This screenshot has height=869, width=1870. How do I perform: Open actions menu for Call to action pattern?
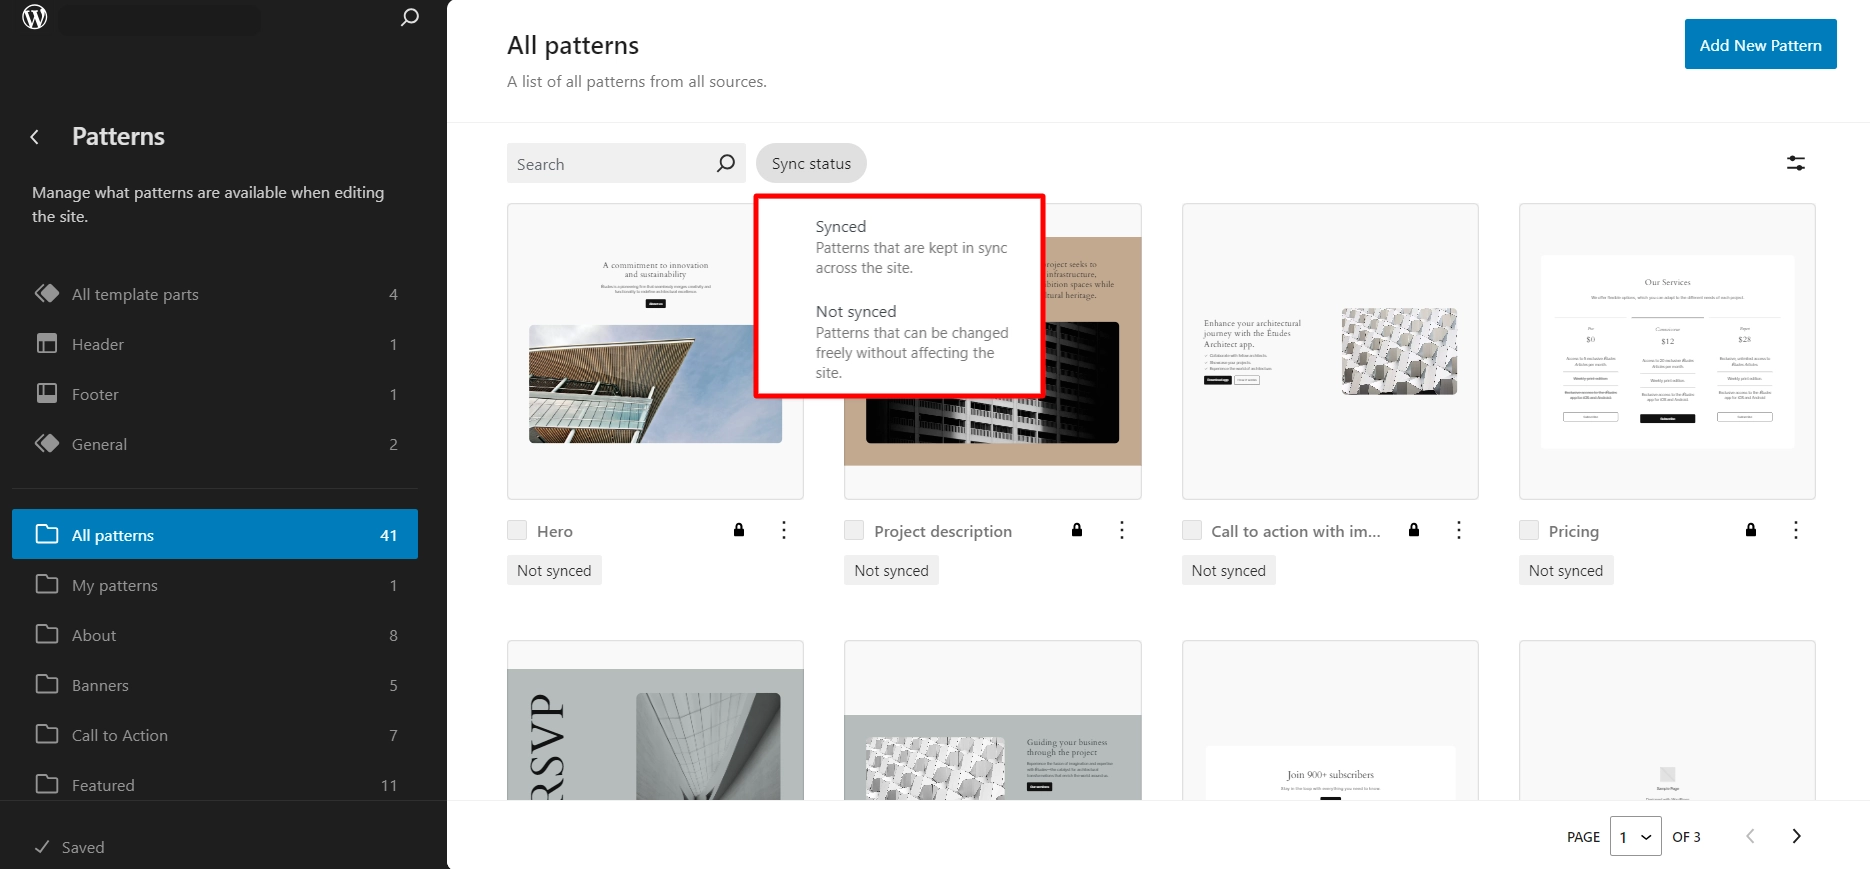pyautogui.click(x=1459, y=530)
